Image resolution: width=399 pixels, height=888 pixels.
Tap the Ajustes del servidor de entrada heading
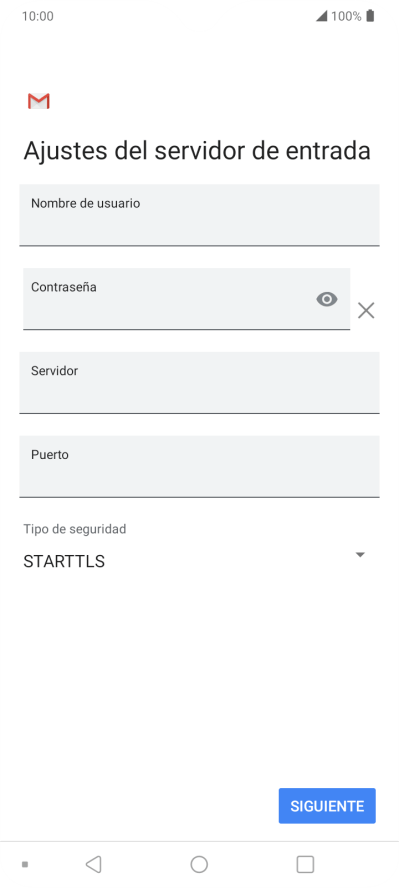point(197,151)
